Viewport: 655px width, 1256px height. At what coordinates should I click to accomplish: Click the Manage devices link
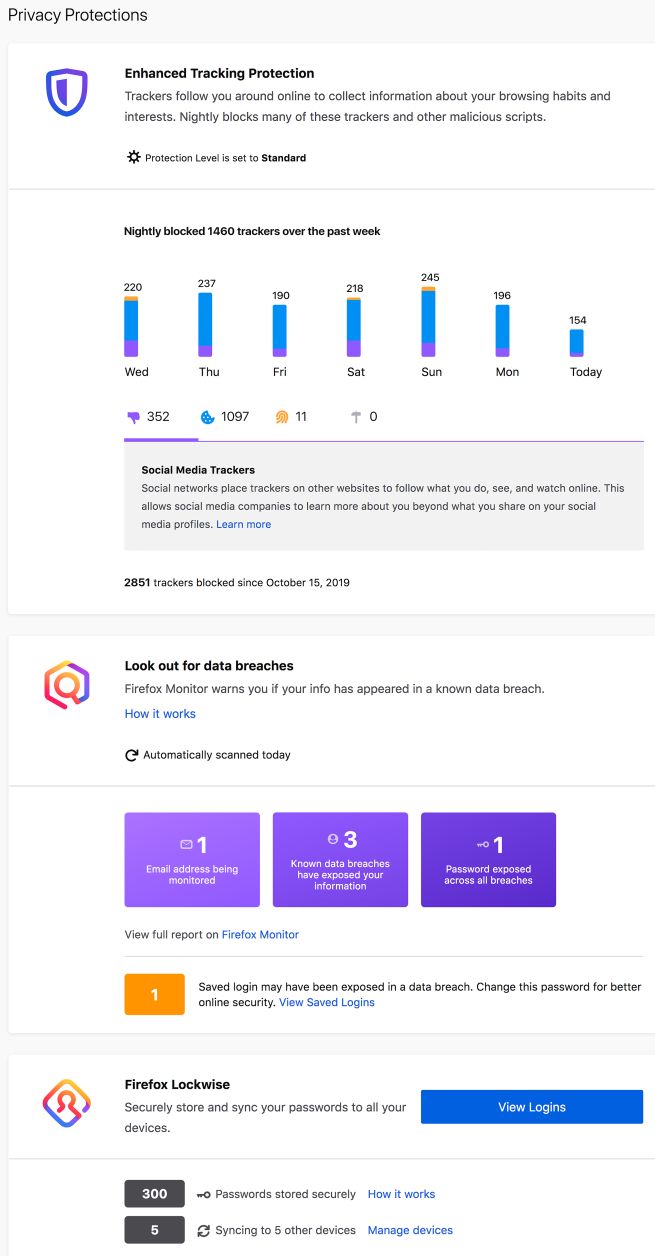point(410,1230)
